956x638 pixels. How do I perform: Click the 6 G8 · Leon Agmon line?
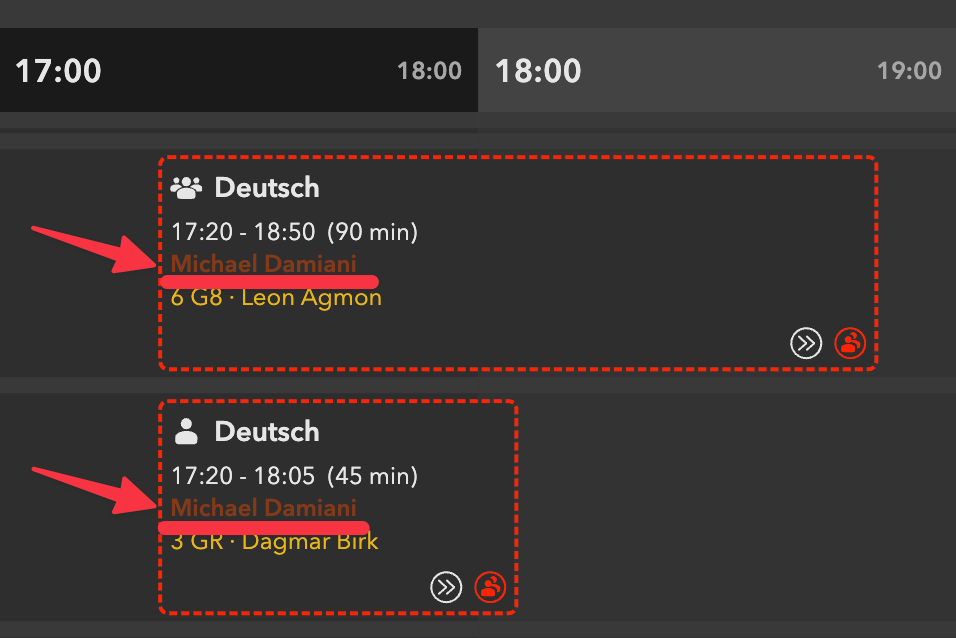point(276,297)
